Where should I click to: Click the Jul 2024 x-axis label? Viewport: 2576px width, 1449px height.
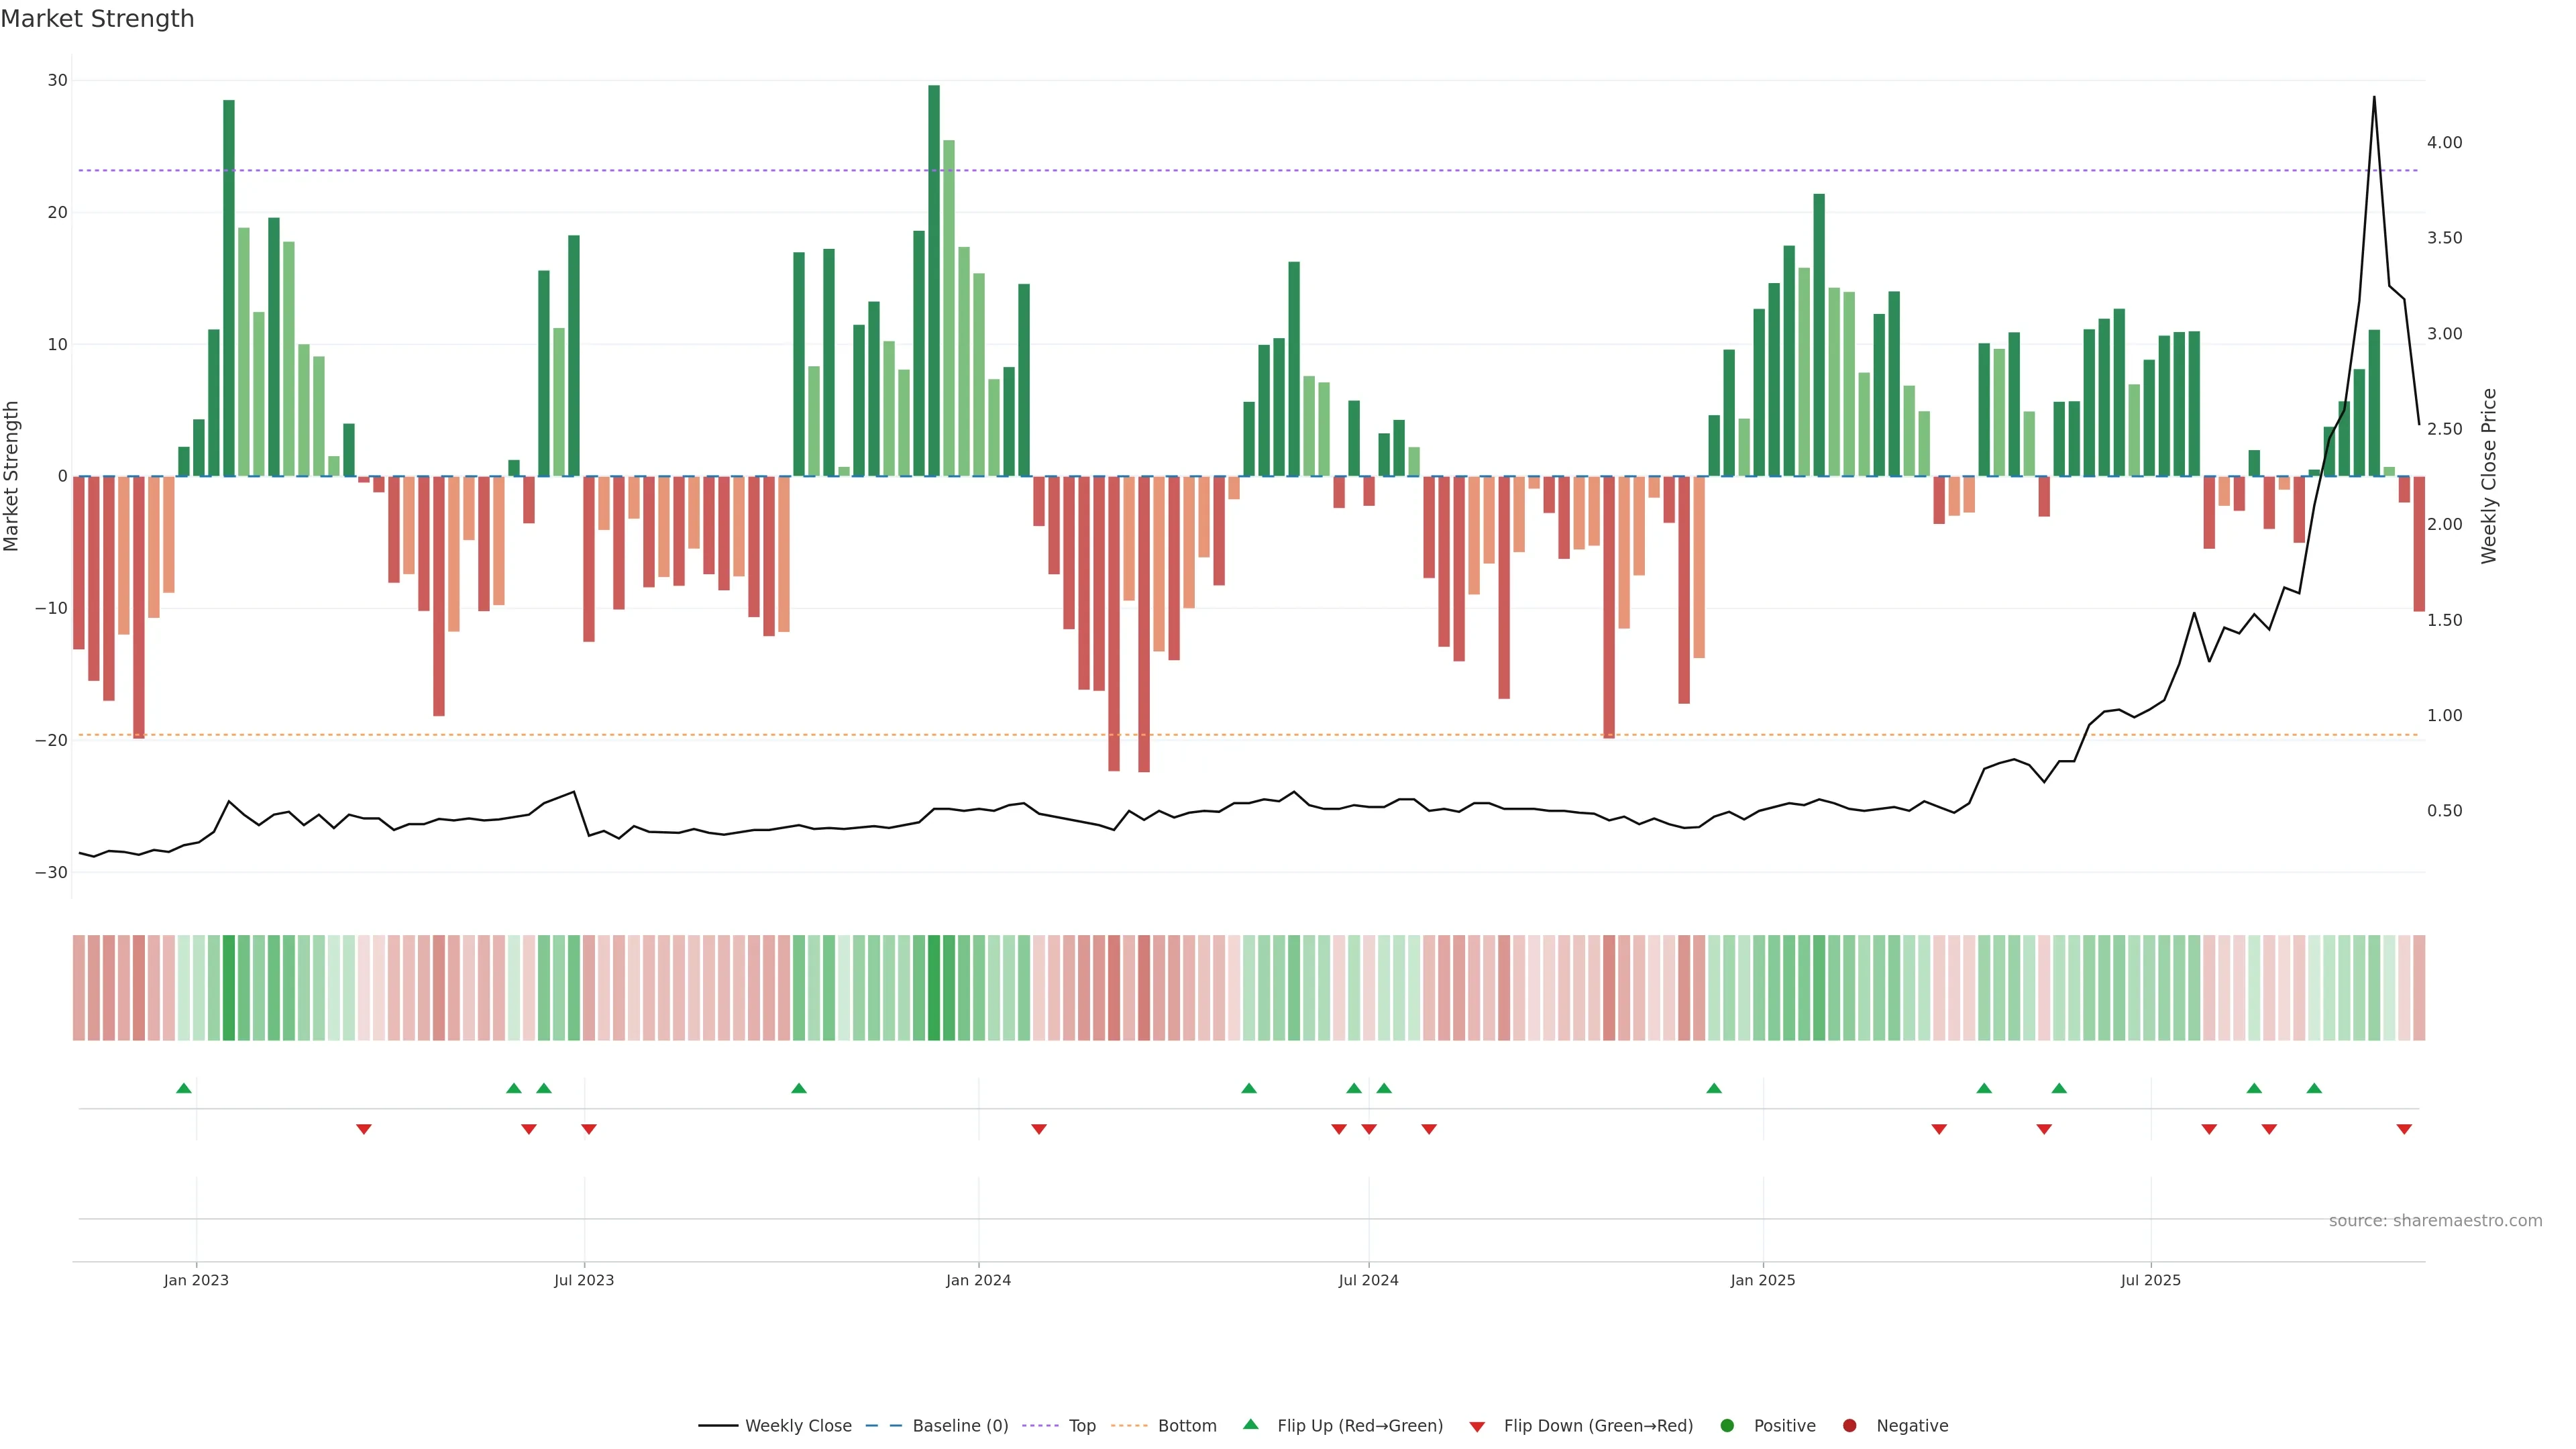1368,1280
